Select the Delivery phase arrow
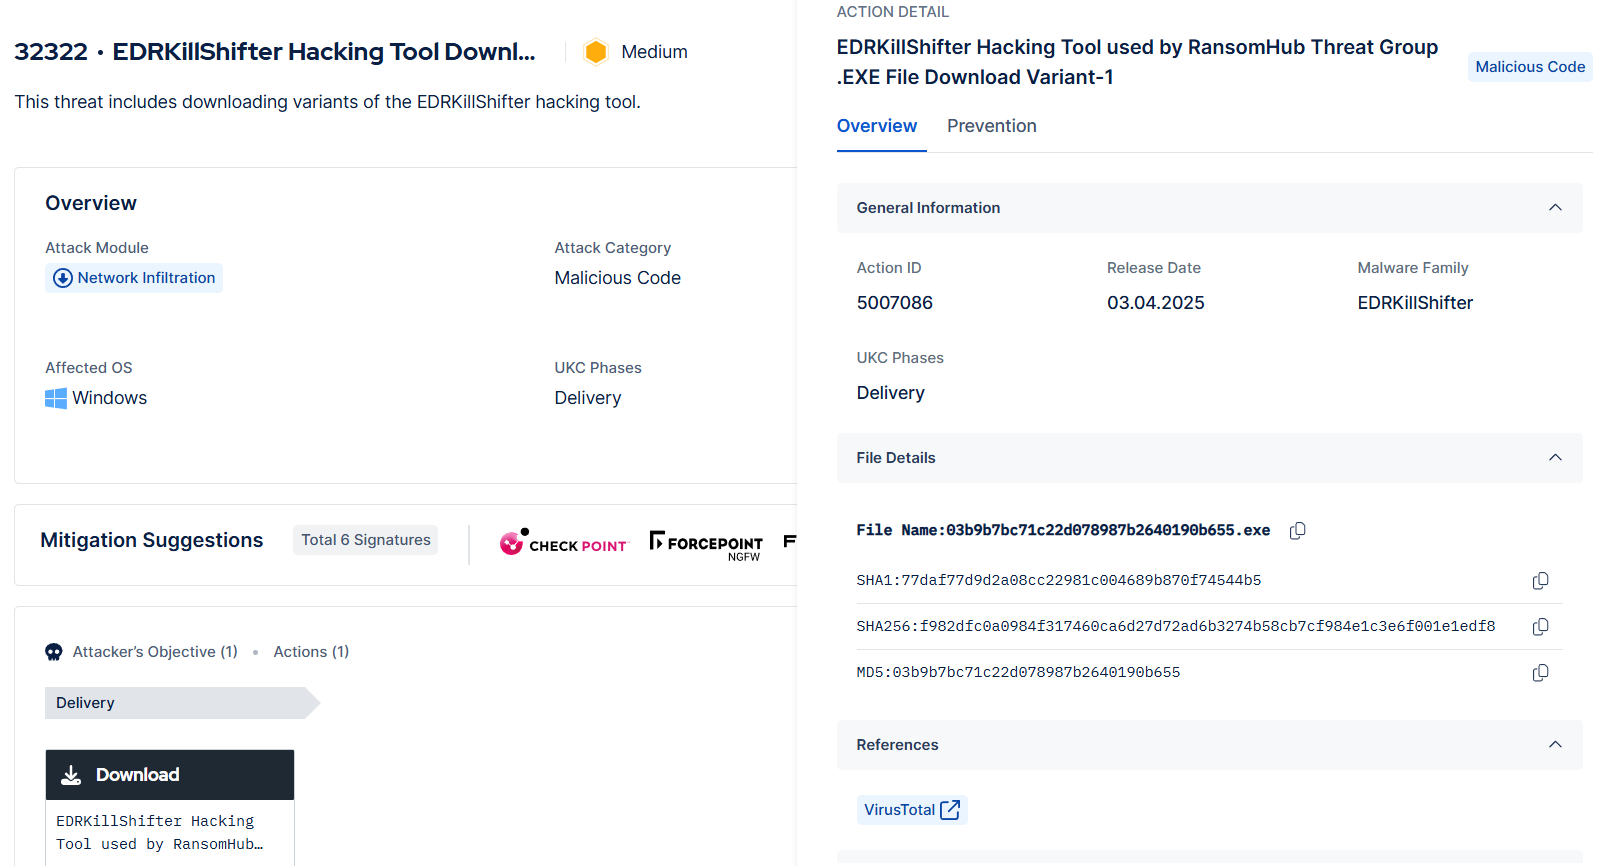Viewport: 1600px width, 866px height. pos(182,703)
